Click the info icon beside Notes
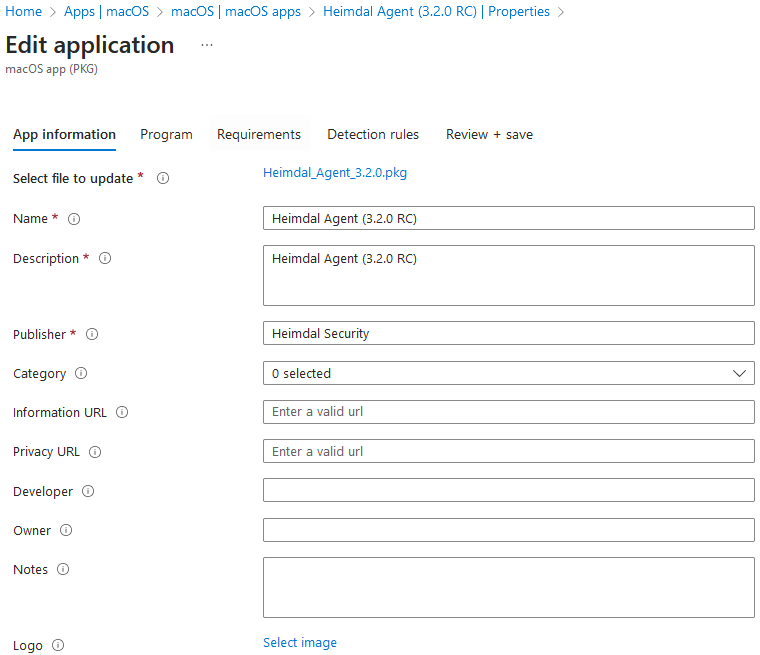760x655 pixels. point(63,569)
